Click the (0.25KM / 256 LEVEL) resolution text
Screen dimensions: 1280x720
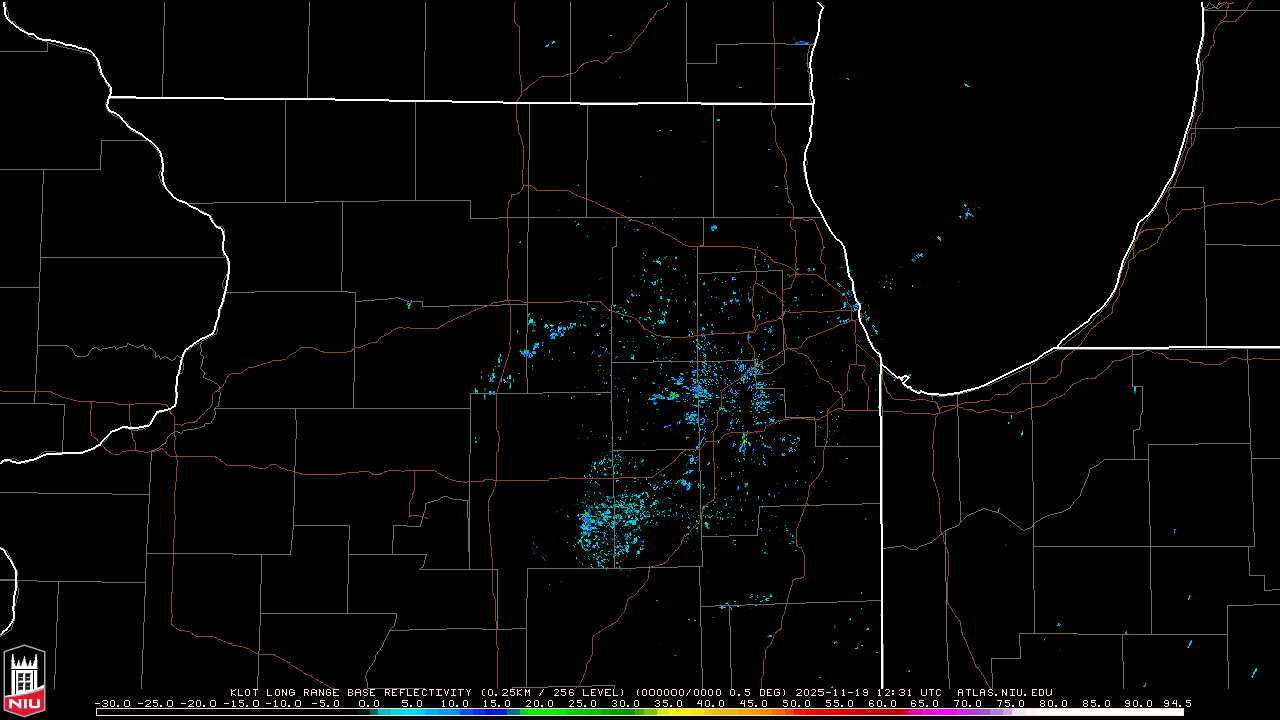(552, 692)
